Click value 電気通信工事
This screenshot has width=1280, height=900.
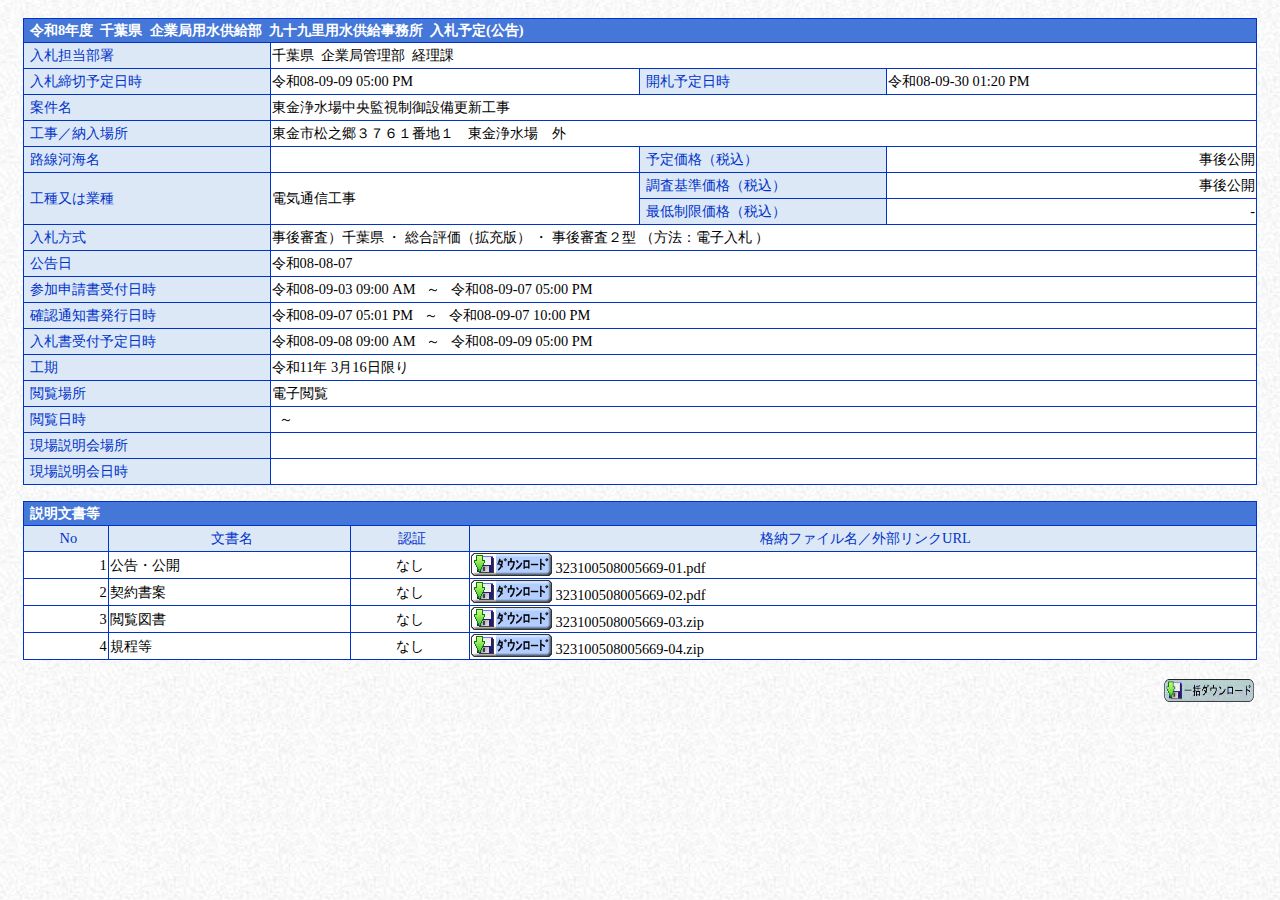pyautogui.click(x=314, y=199)
